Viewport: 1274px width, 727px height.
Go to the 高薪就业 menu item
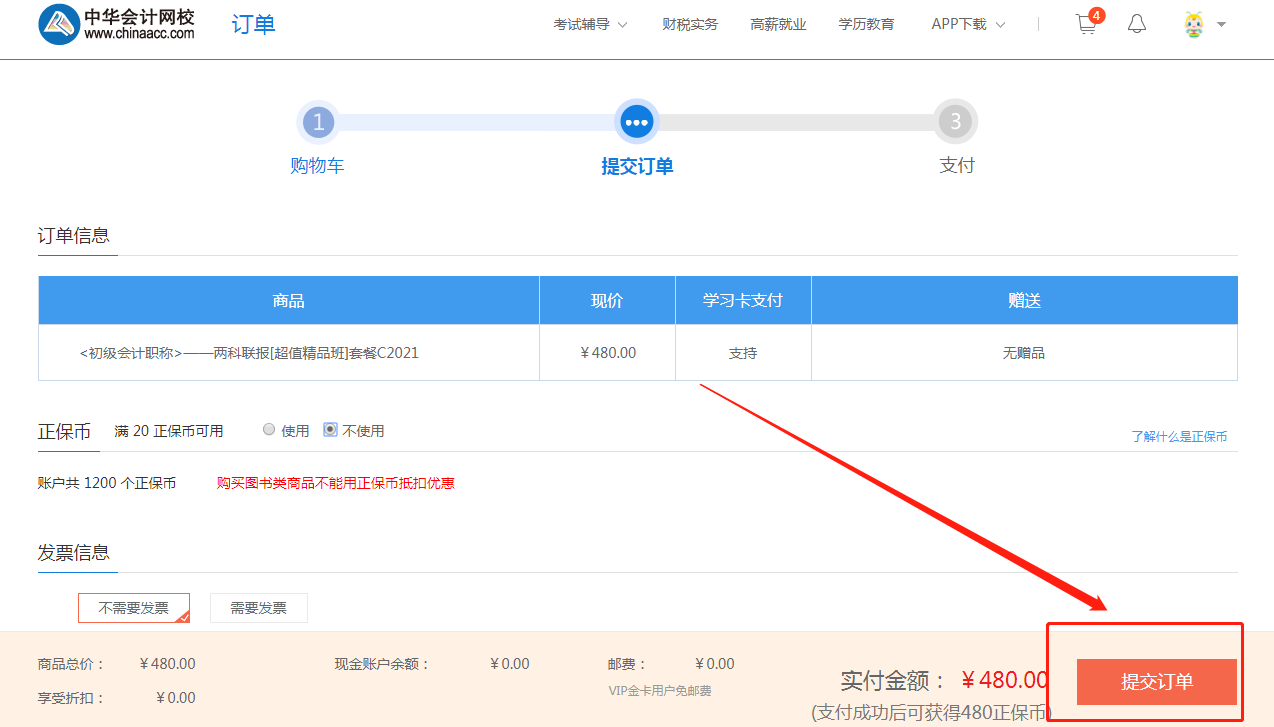click(x=778, y=25)
